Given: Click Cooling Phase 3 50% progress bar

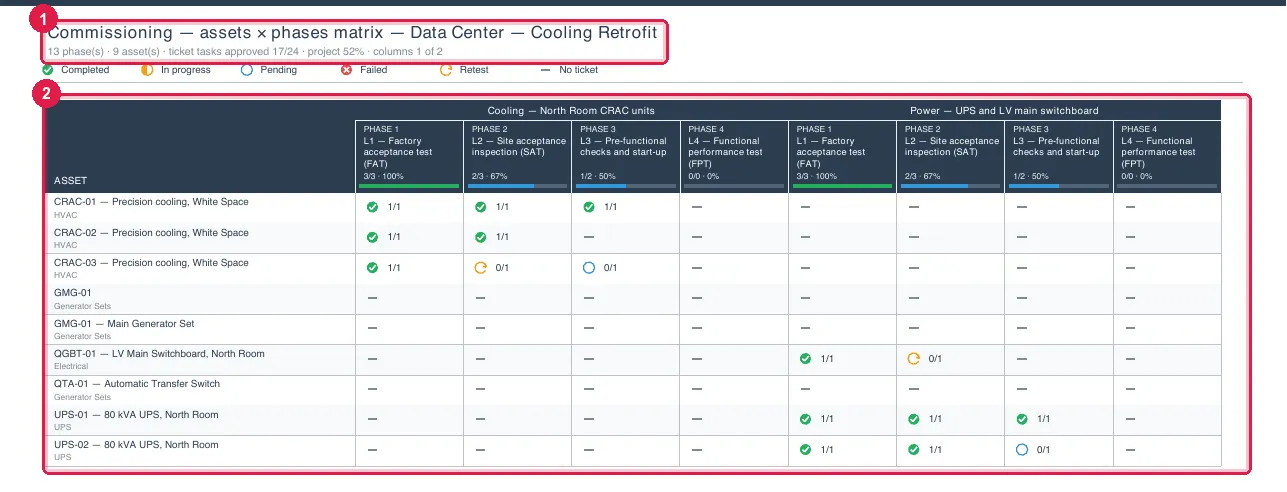Looking at the screenshot, I should pyautogui.click(x=625, y=186).
